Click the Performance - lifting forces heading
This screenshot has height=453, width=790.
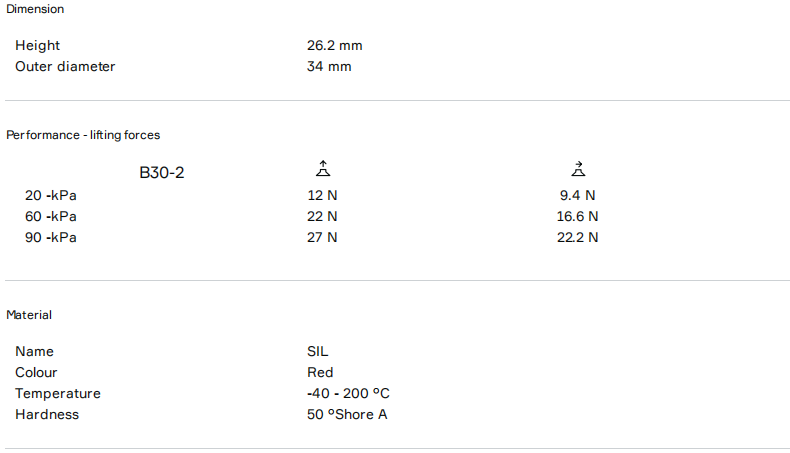click(83, 135)
